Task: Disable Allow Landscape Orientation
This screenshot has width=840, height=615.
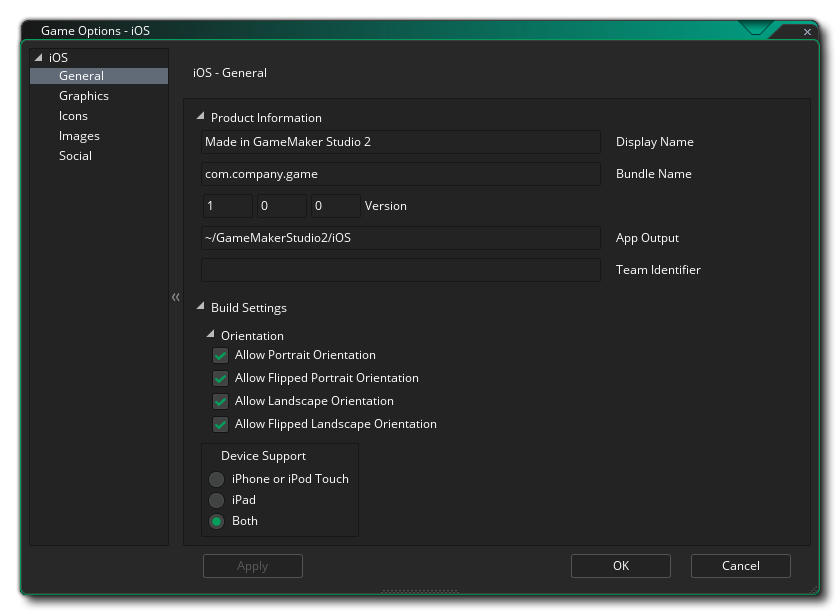Action: pos(220,402)
